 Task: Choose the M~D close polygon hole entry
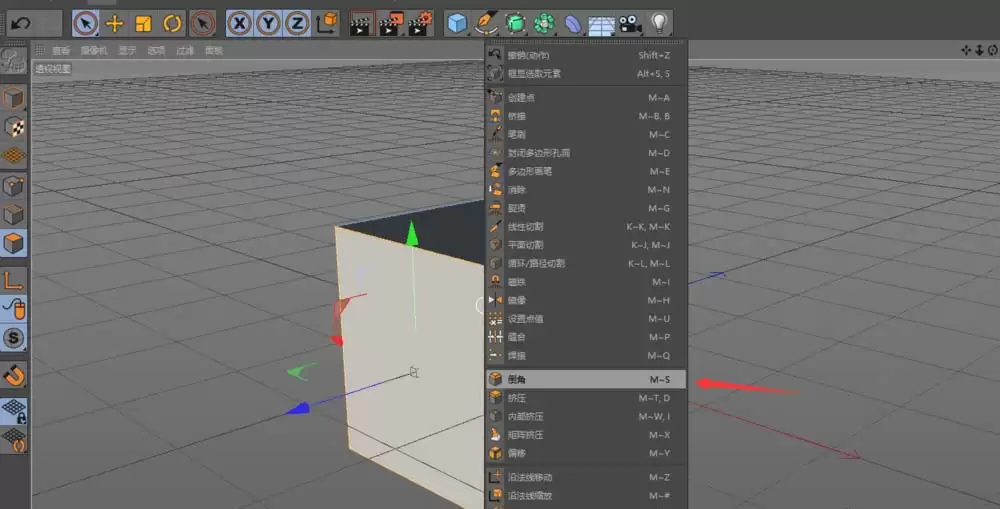[585, 153]
